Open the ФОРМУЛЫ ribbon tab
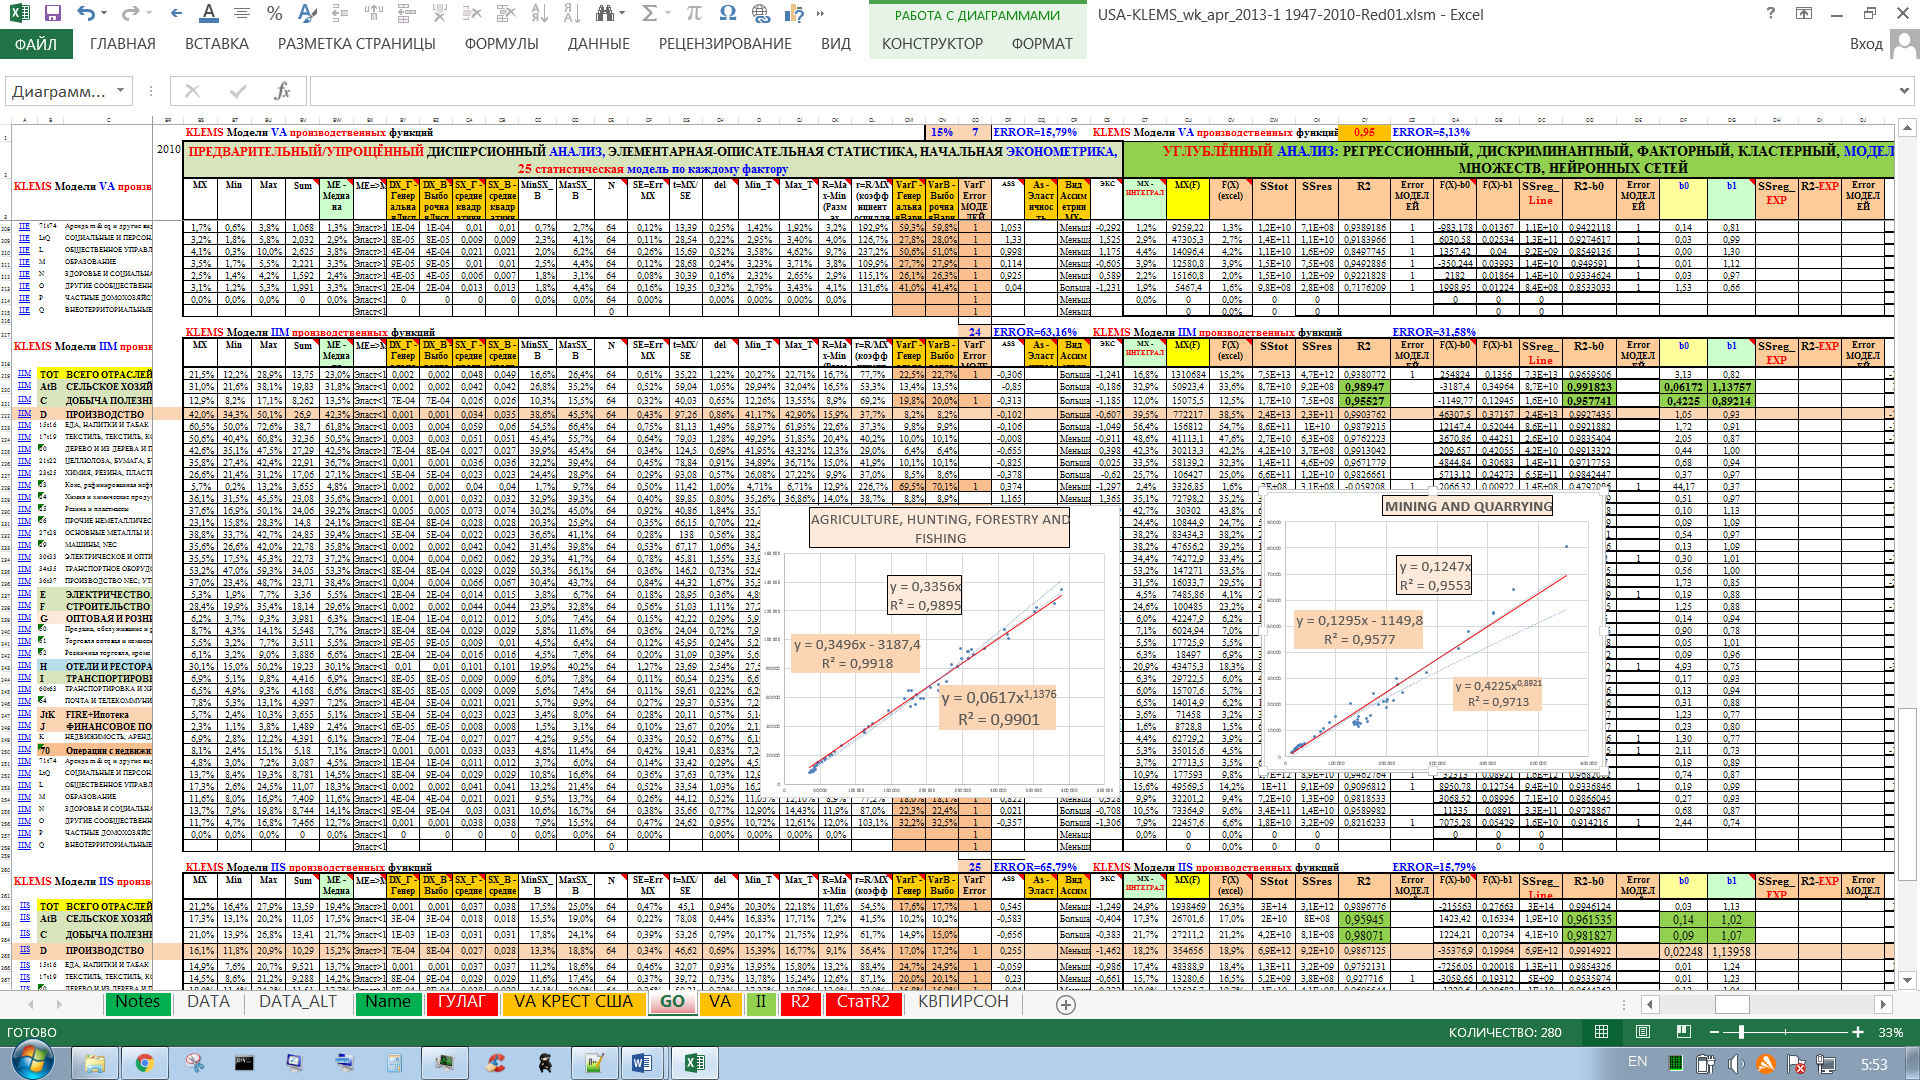Screen dimensions: 1920x1080 coord(501,44)
